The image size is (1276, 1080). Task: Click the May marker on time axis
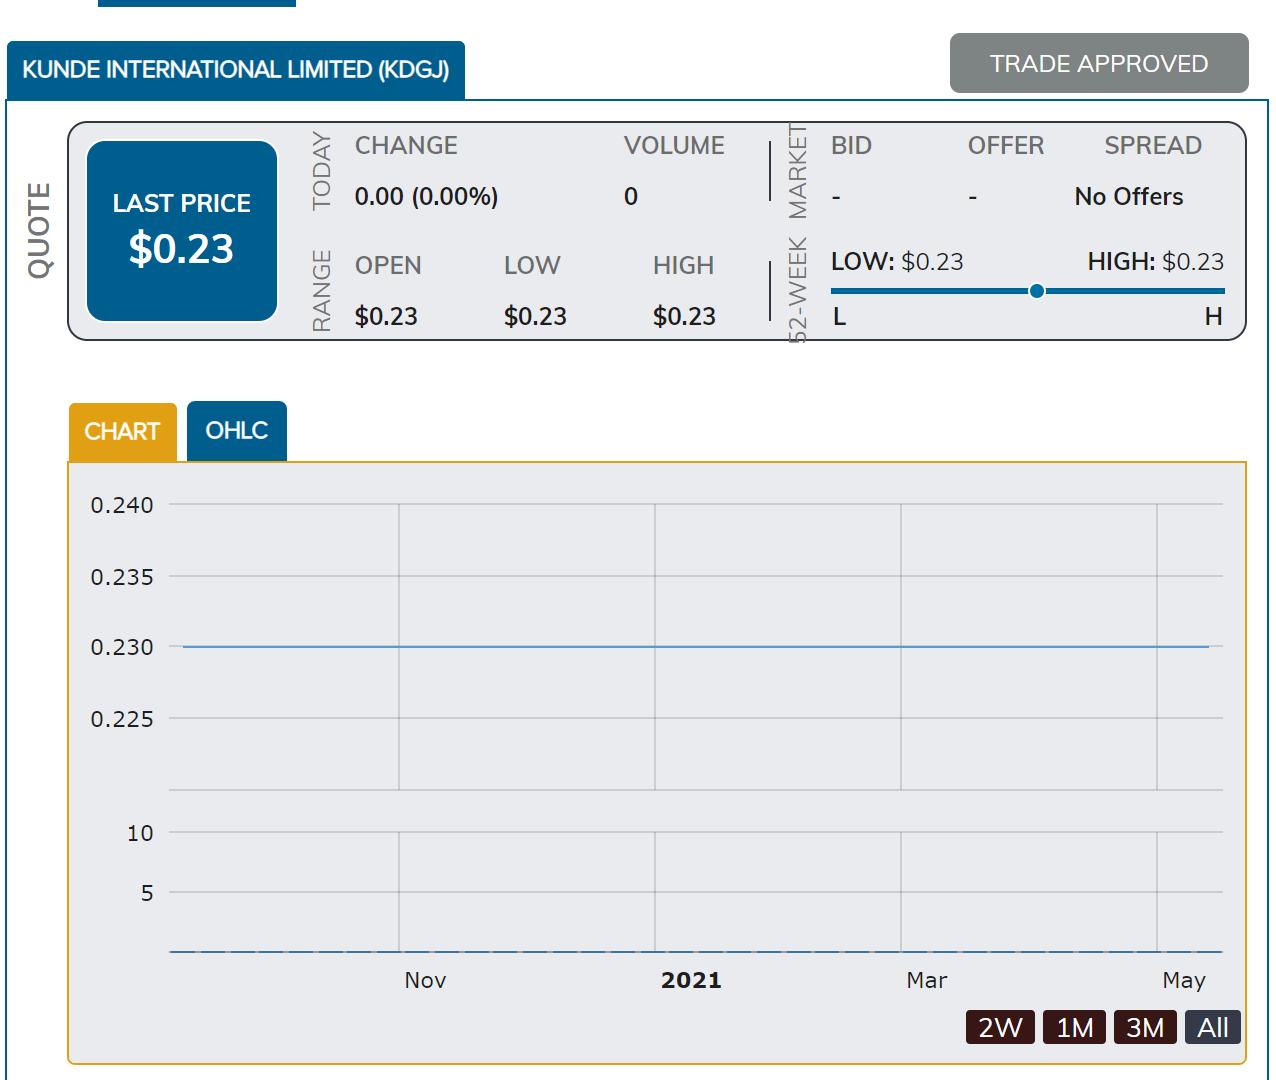[x=1183, y=980]
